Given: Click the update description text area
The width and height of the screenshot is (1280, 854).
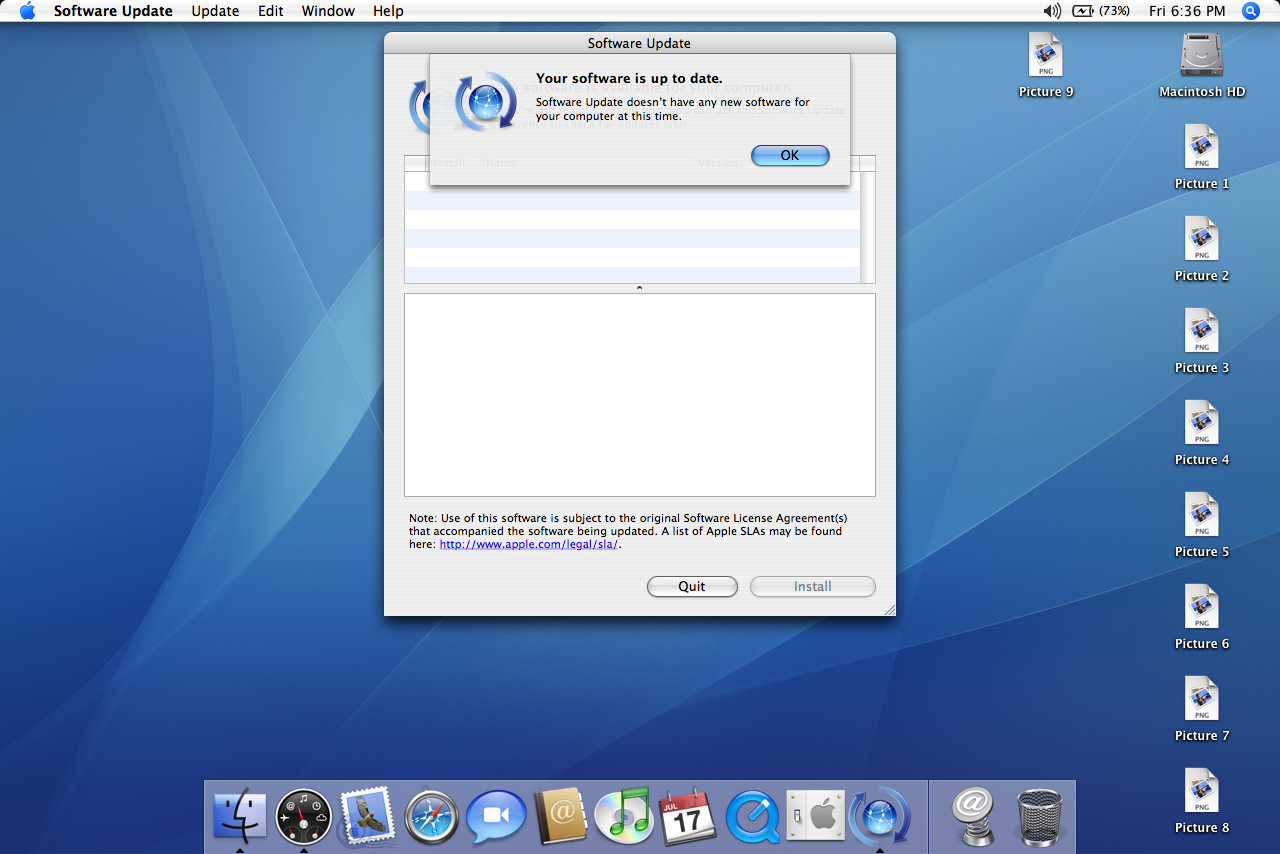Looking at the screenshot, I should [640, 395].
